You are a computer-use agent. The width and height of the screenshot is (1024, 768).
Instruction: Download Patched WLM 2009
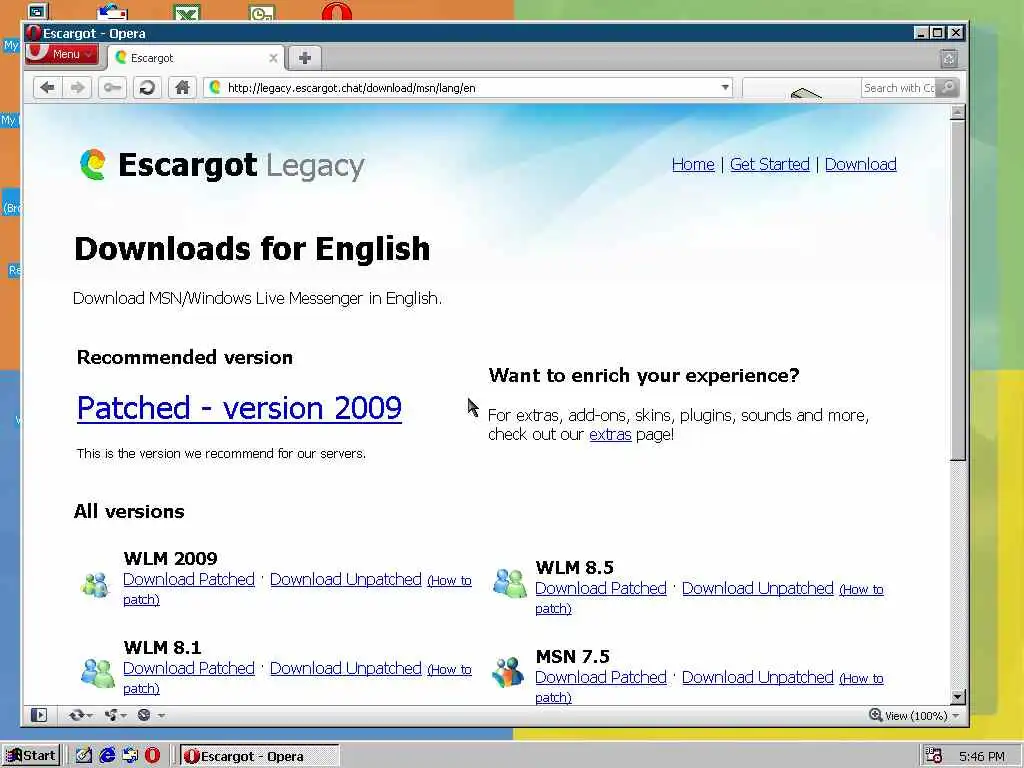(189, 579)
